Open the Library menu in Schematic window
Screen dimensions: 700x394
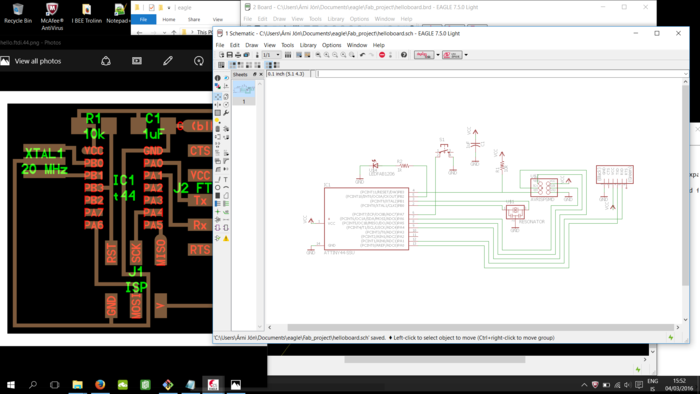(x=308, y=45)
